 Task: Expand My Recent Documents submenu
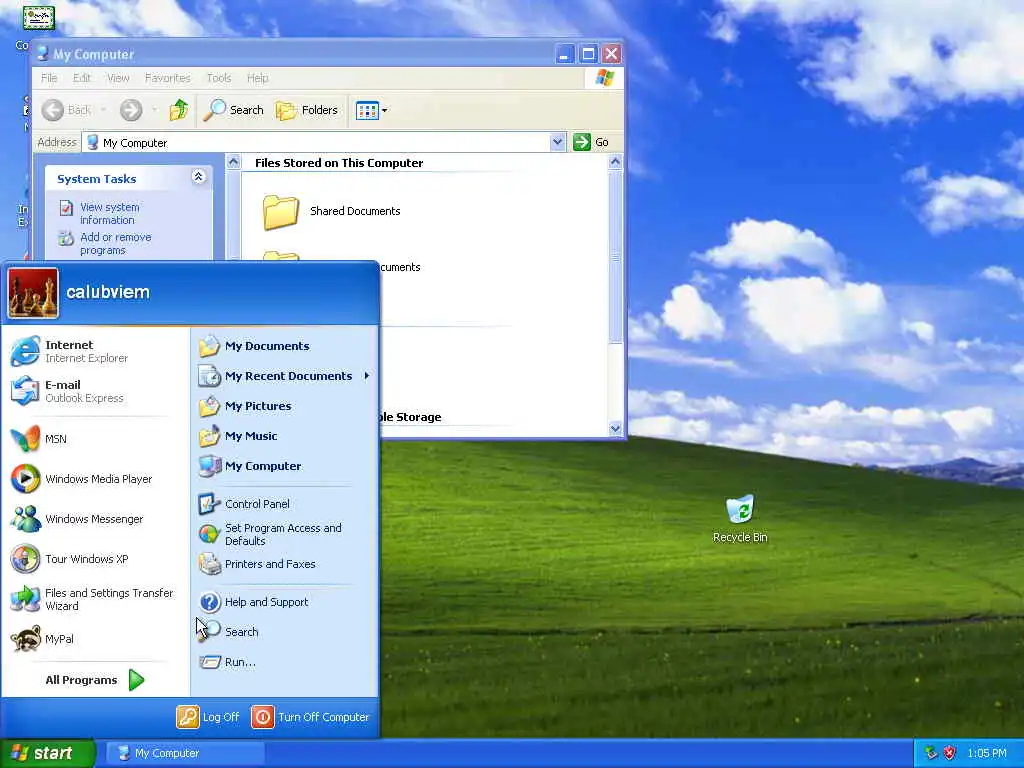tap(366, 376)
